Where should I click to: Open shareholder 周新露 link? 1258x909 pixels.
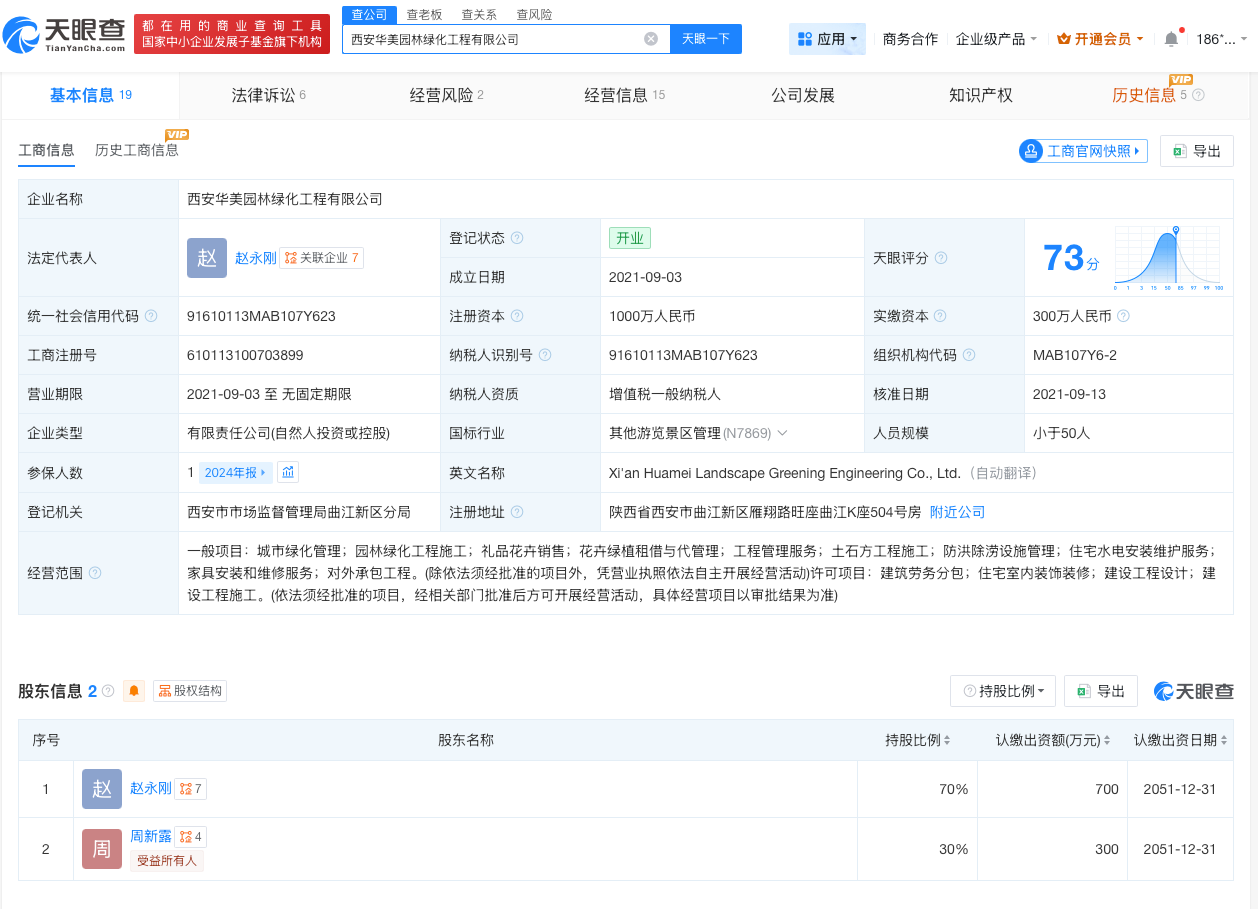click(x=150, y=837)
